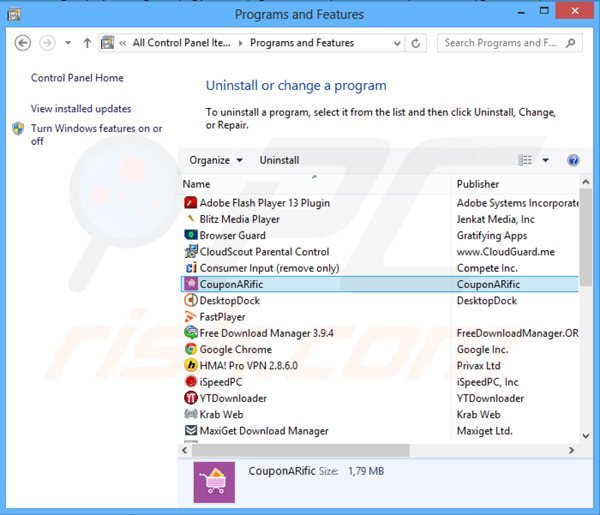
Task: Click the Adobe Flash Player 13 Plugin icon
Action: click(x=191, y=202)
